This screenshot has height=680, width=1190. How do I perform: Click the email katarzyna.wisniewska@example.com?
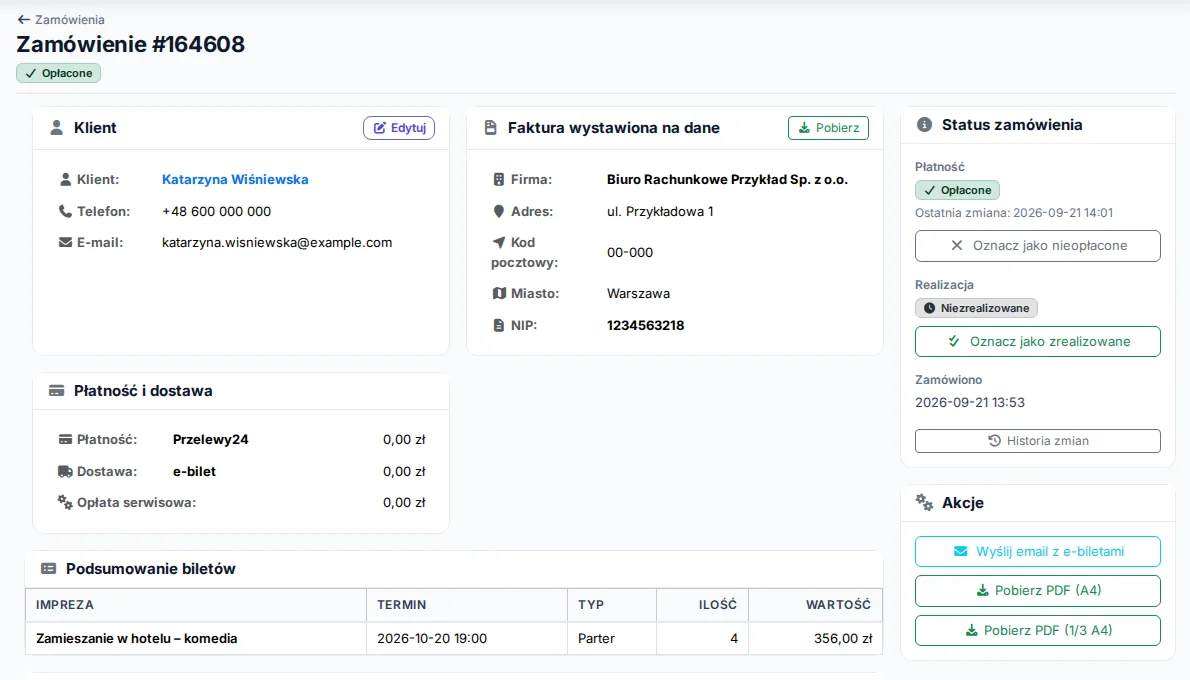[277, 243]
